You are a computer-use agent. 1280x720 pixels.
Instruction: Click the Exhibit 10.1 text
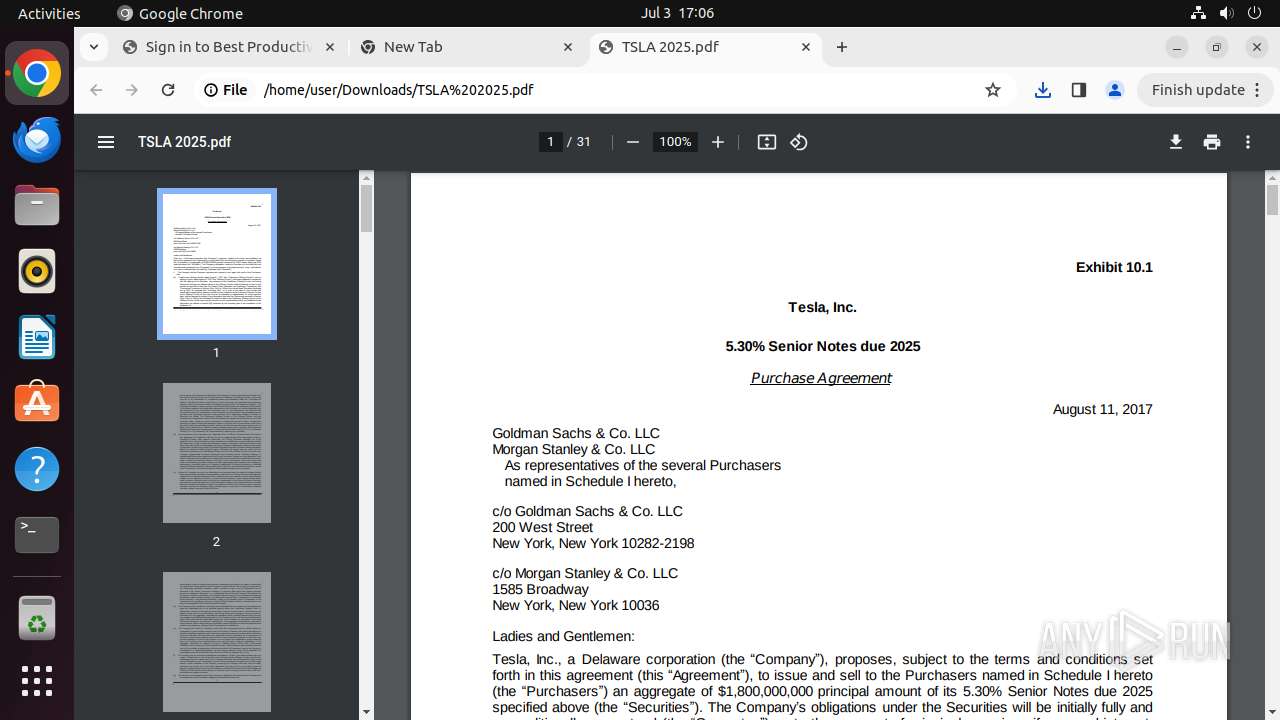(x=1114, y=267)
